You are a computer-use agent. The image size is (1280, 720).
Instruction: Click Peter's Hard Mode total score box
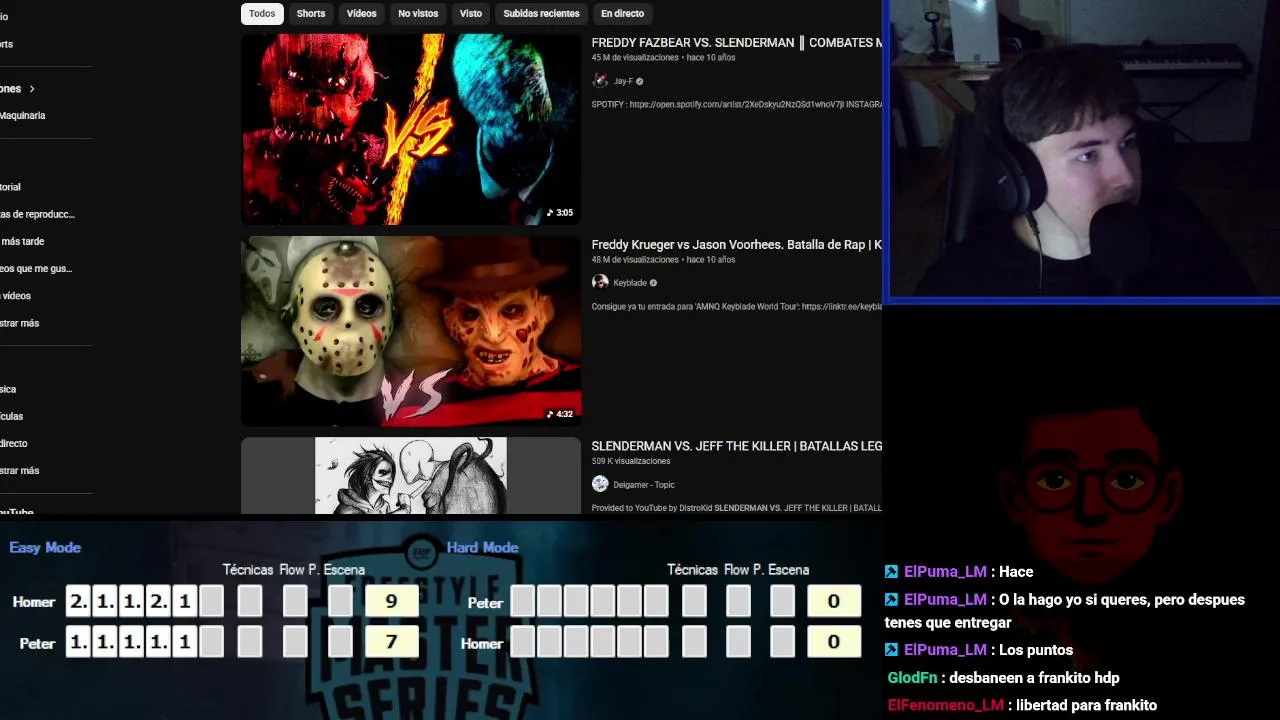(833, 601)
